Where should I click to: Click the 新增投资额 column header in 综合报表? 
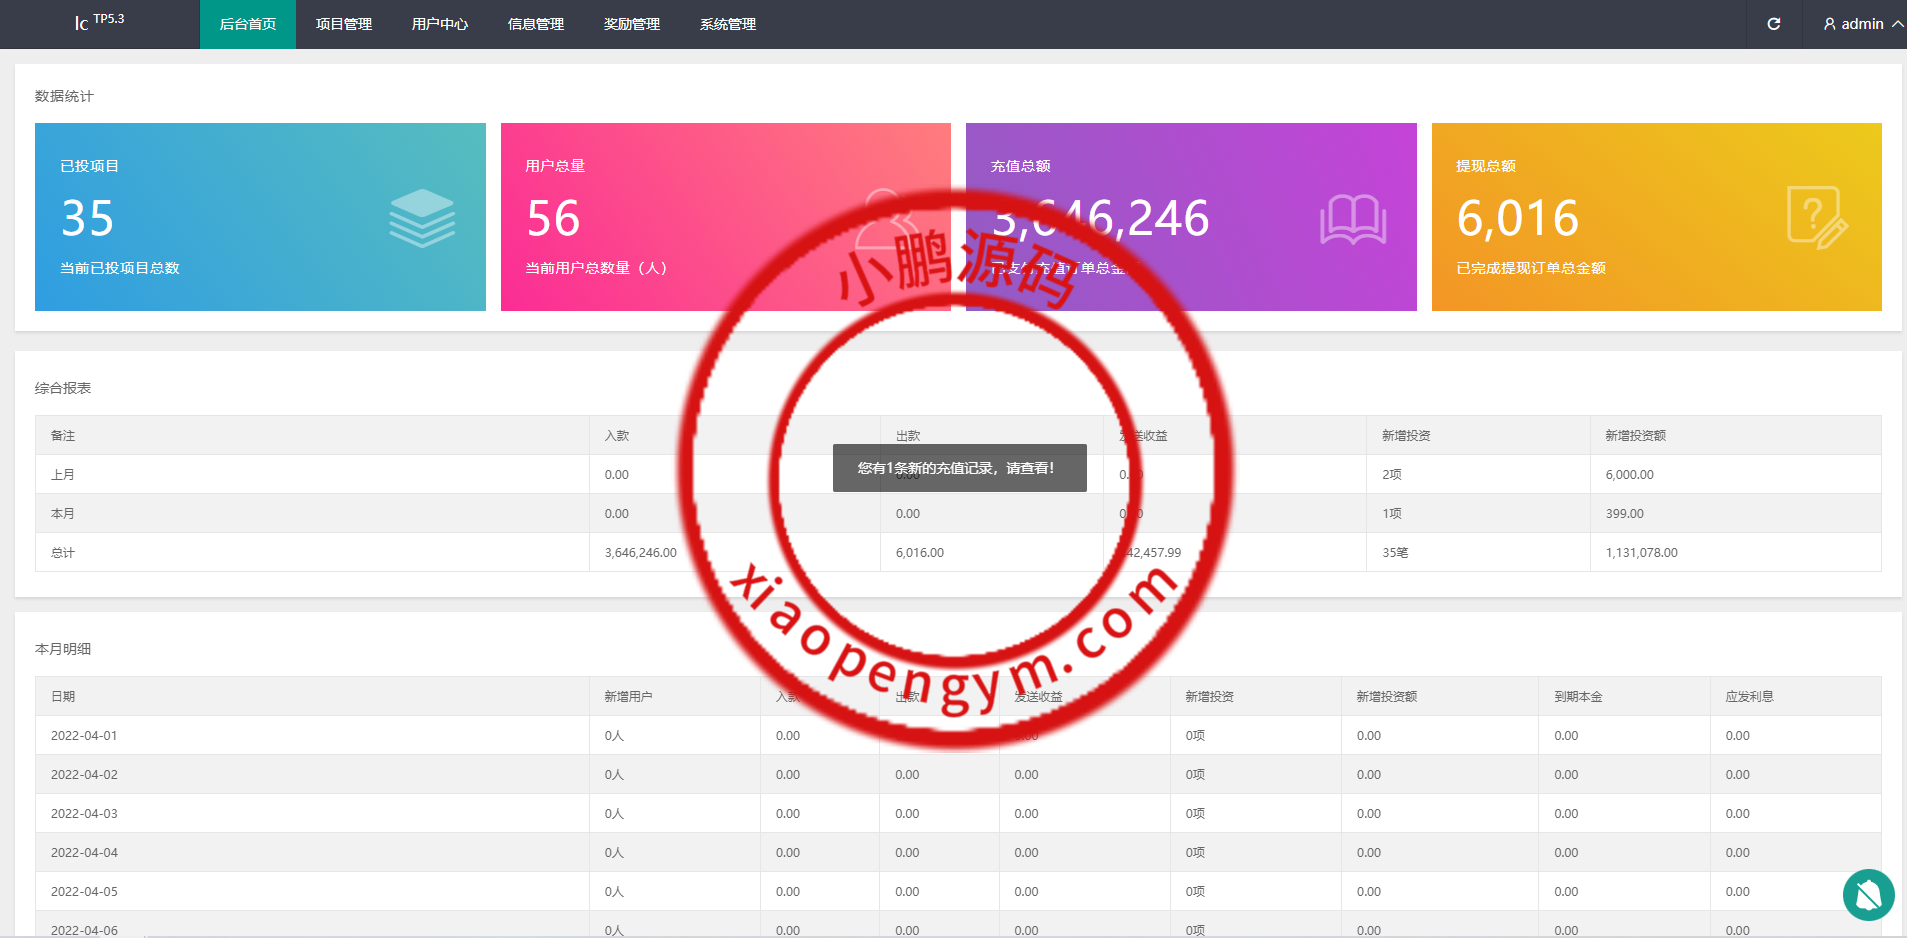(1635, 436)
